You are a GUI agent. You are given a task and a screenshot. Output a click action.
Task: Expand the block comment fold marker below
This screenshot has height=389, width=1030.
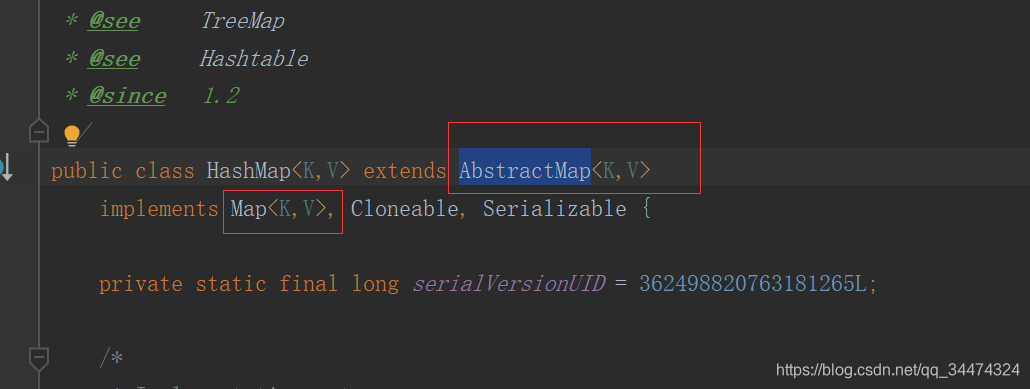(39, 358)
